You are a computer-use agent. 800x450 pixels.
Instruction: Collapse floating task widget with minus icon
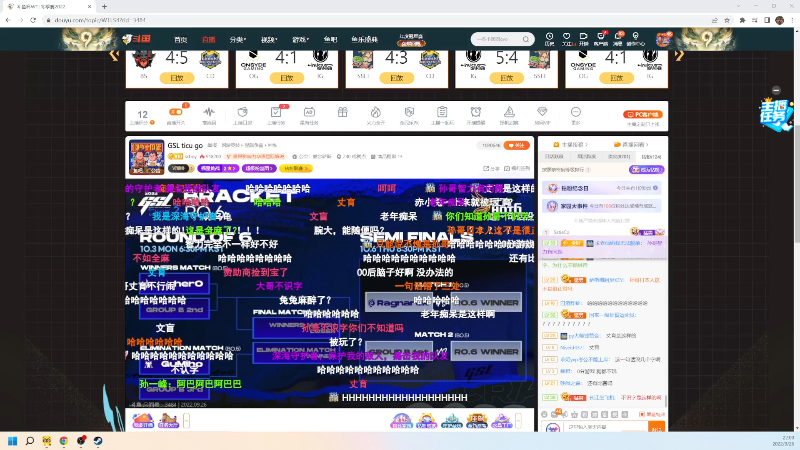tap(776, 90)
